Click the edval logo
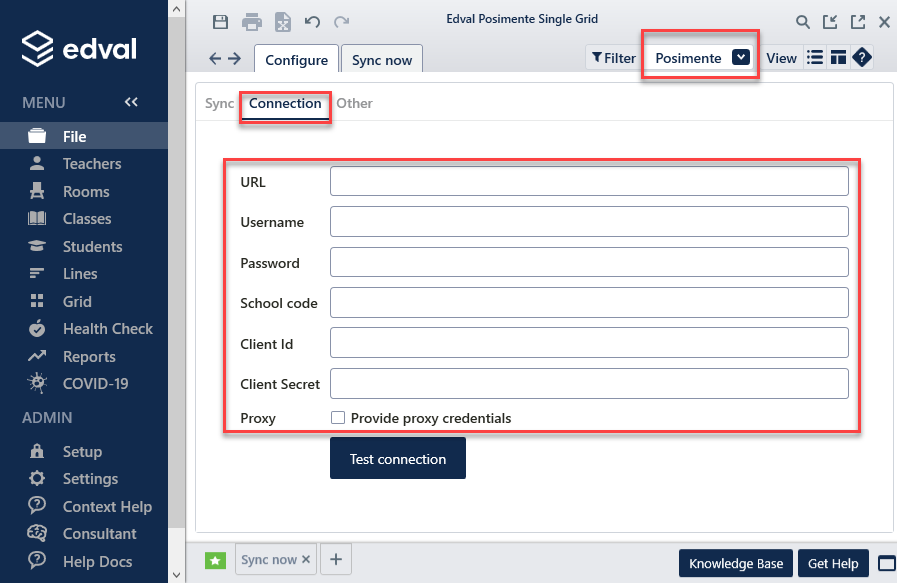Viewport: 897px width, 583px height. [79, 49]
